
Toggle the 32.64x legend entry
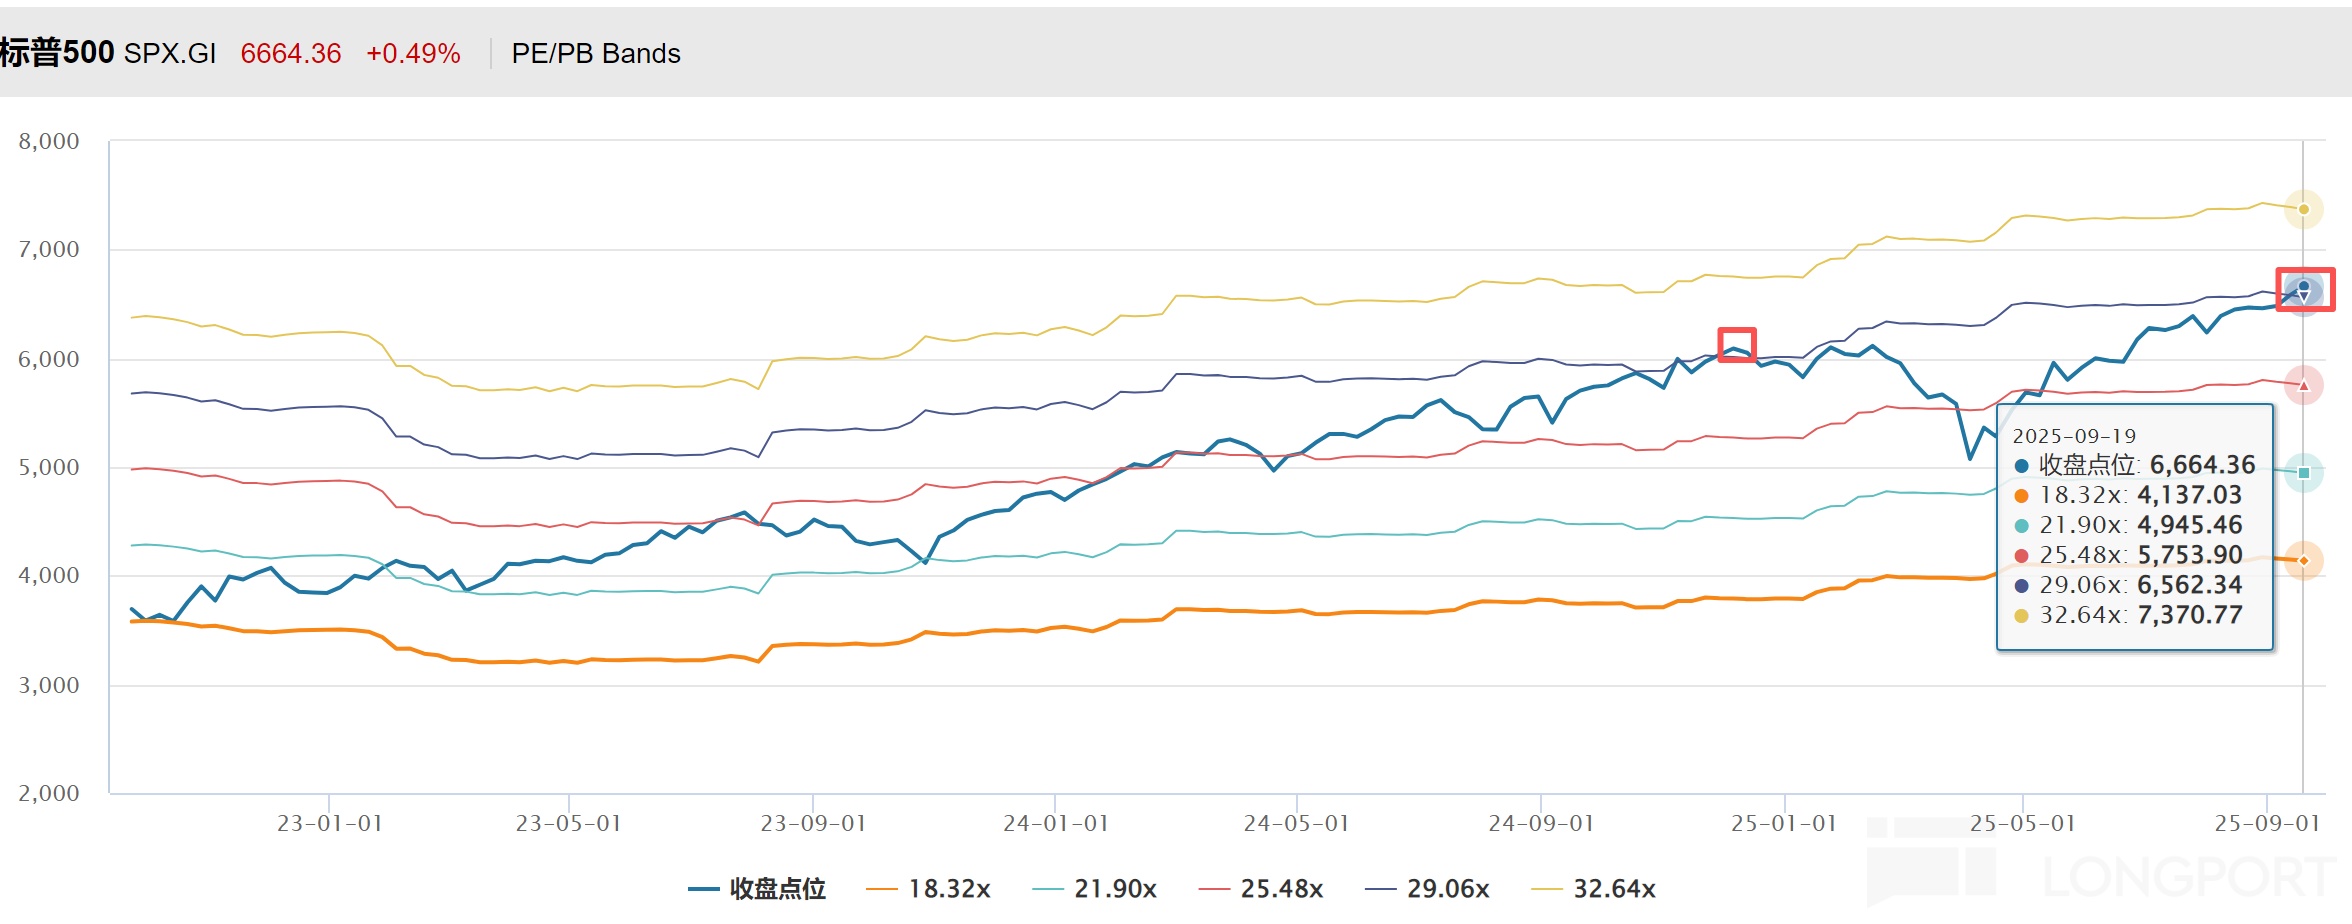[1593, 889]
